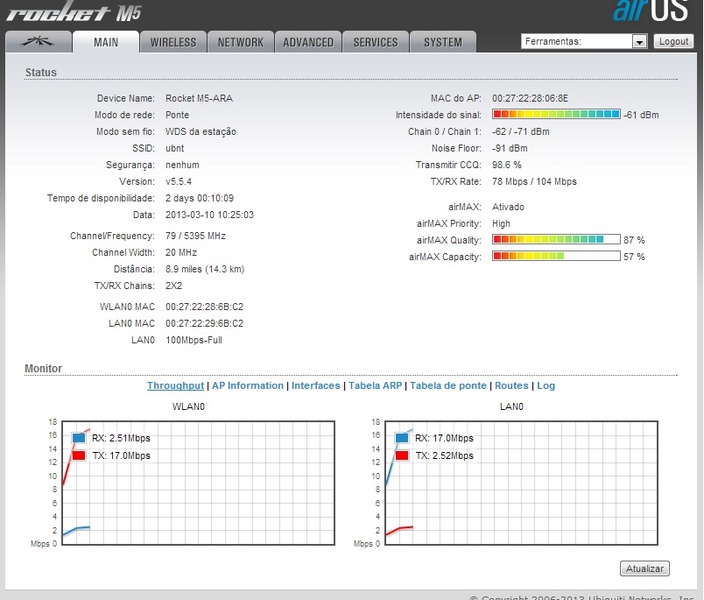Click the LAN0 MAC 00:27:22:29:6B:C2

(x=204, y=323)
